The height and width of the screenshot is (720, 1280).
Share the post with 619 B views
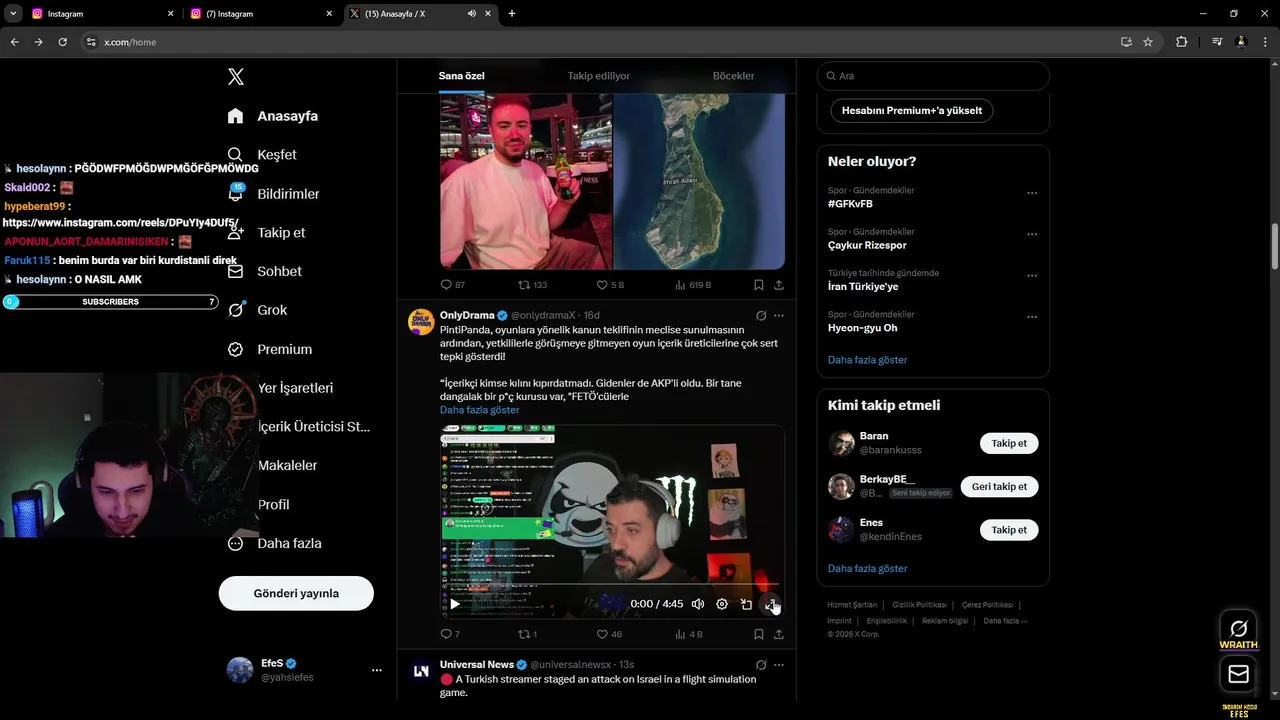click(x=779, y=285)
